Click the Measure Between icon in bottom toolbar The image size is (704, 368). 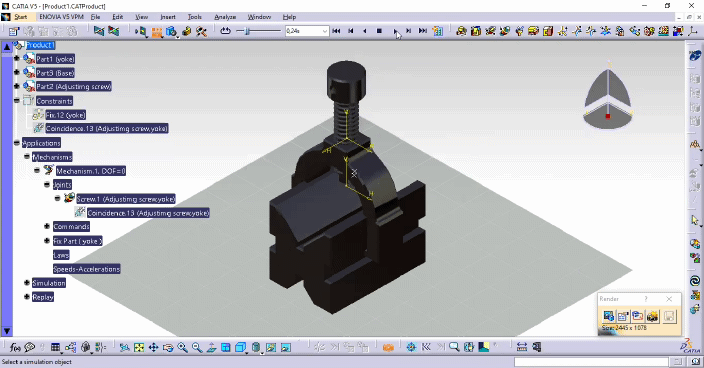click(x=521, y=347)
